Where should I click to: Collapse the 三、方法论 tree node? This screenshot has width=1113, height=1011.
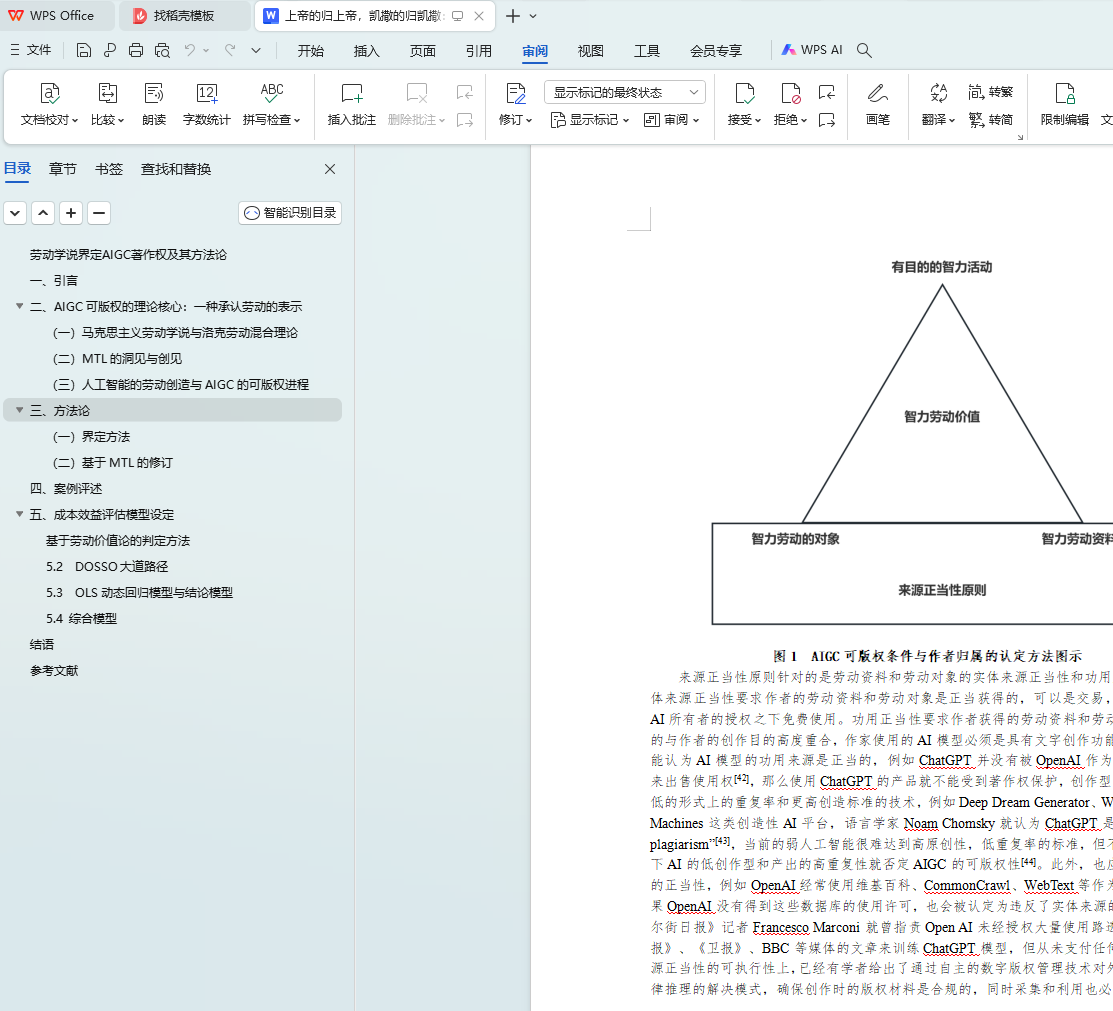[x=20, y=410]
